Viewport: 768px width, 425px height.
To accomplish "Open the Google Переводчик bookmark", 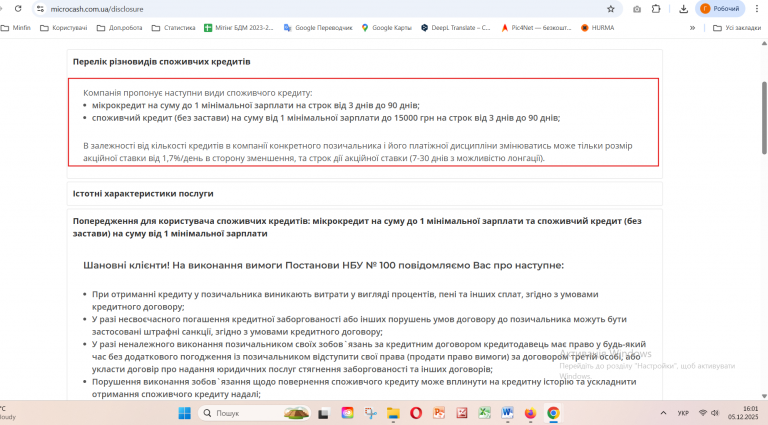I will (318, 28).
